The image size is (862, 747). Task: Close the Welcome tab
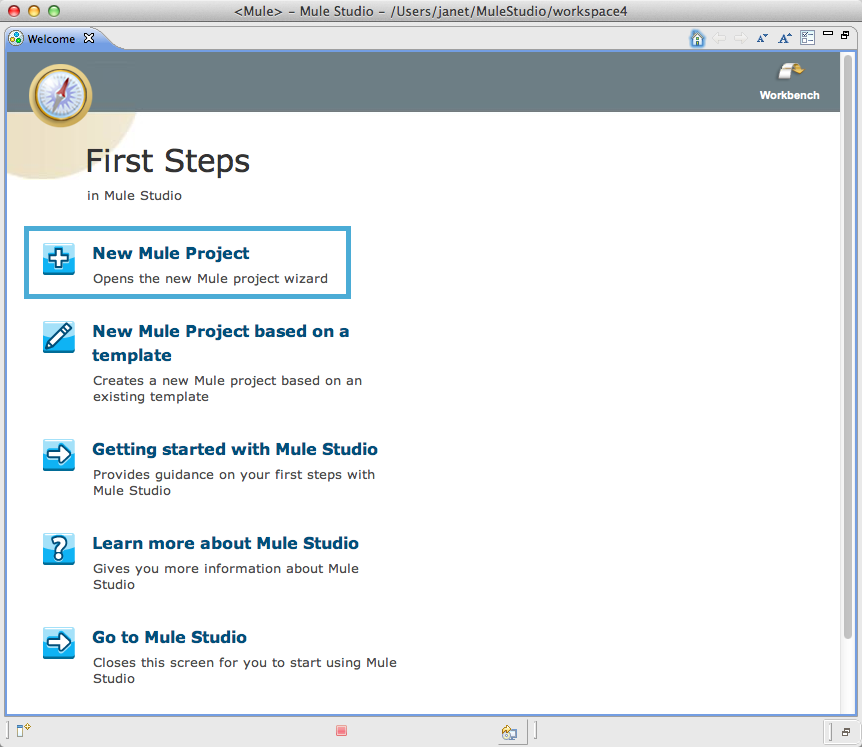[88, 38]
